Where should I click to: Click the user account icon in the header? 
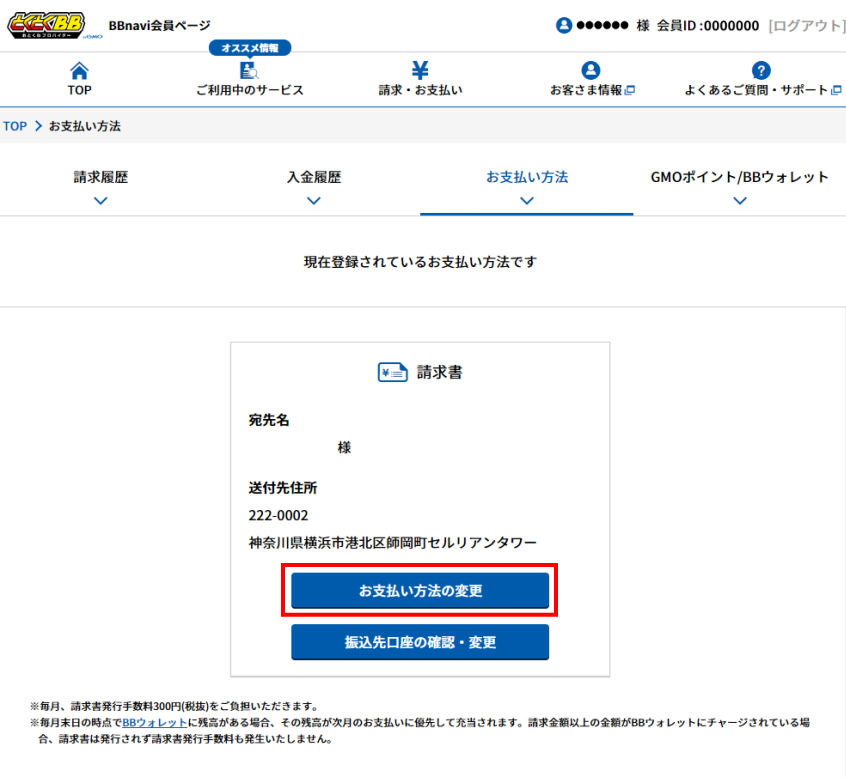coord(563,25)
